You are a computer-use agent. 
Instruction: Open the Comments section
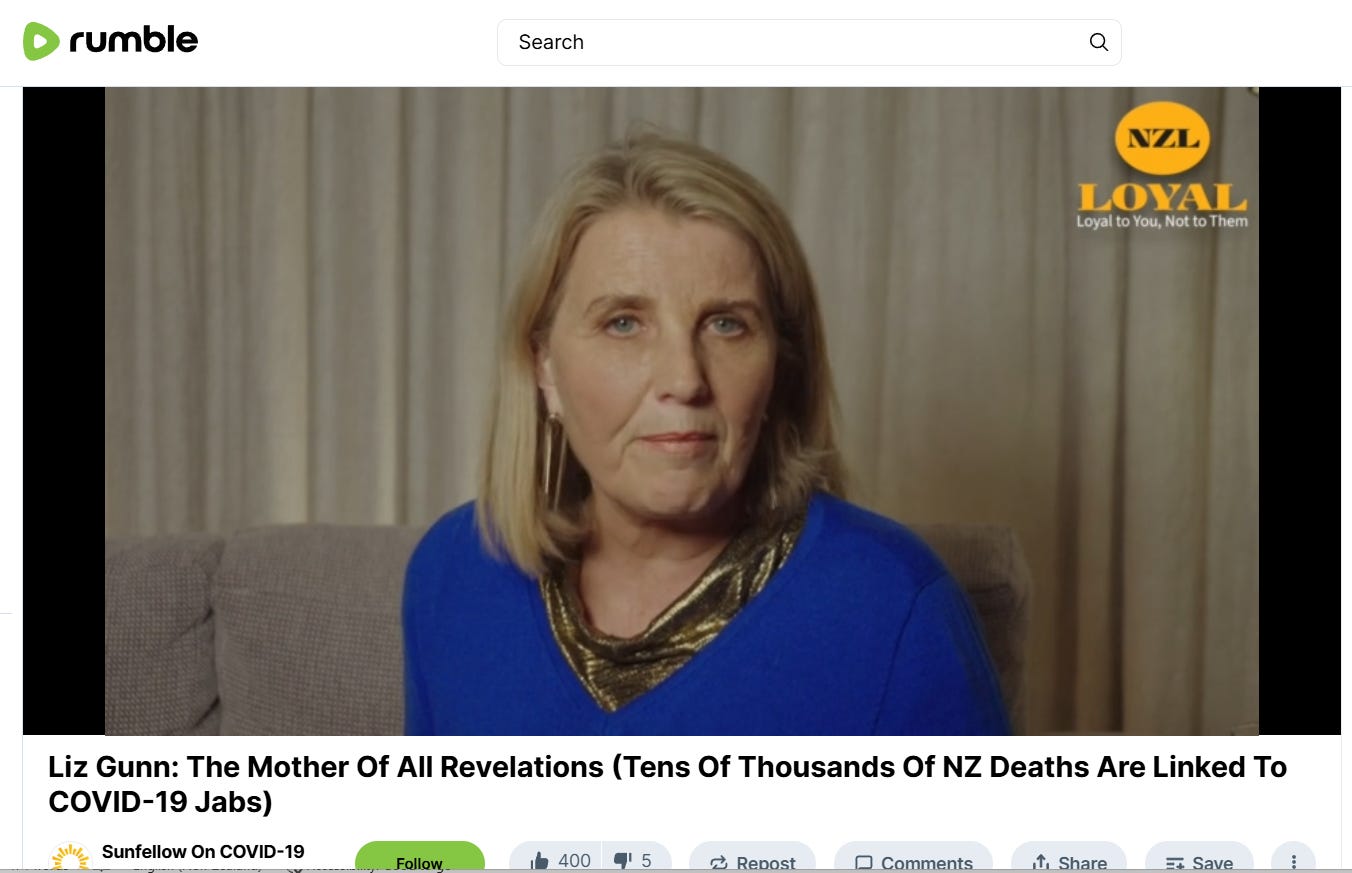913,862
